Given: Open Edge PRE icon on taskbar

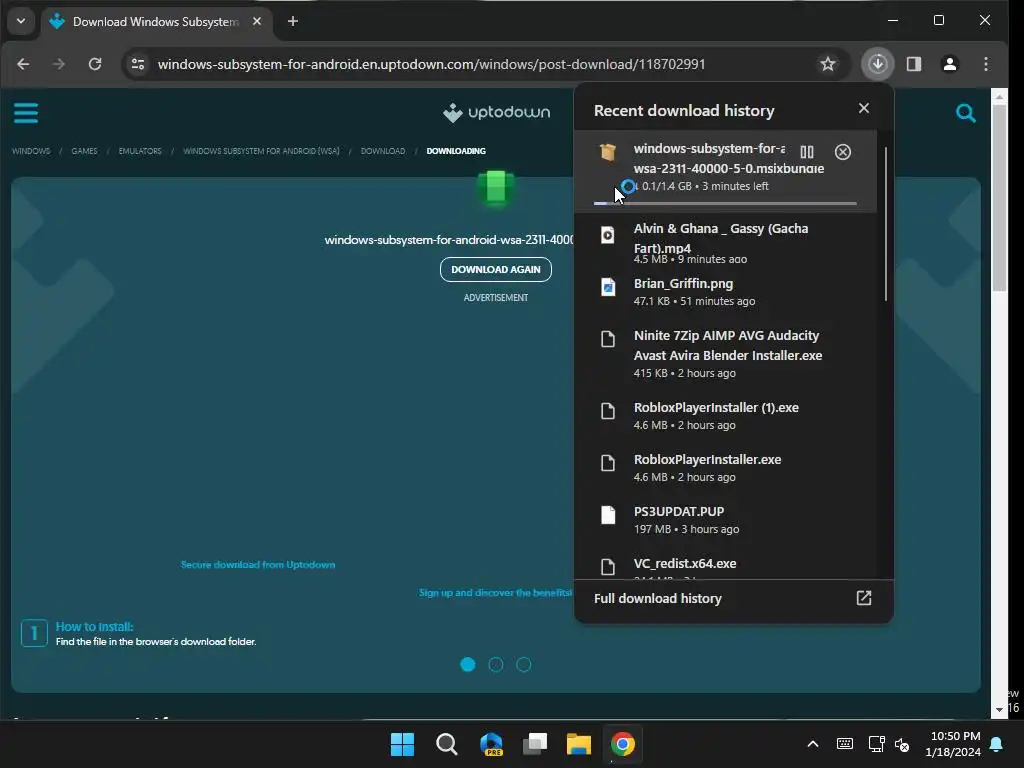Looking at the screenshot, I should pos(491,744).
